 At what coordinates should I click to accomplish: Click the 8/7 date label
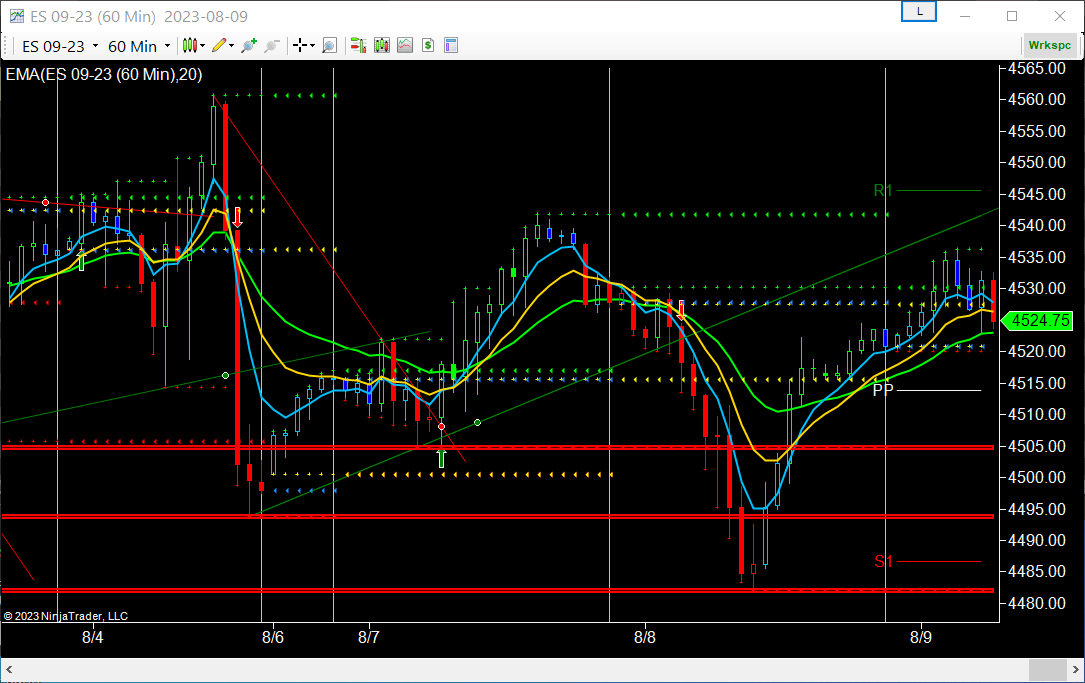click(369, 637)
